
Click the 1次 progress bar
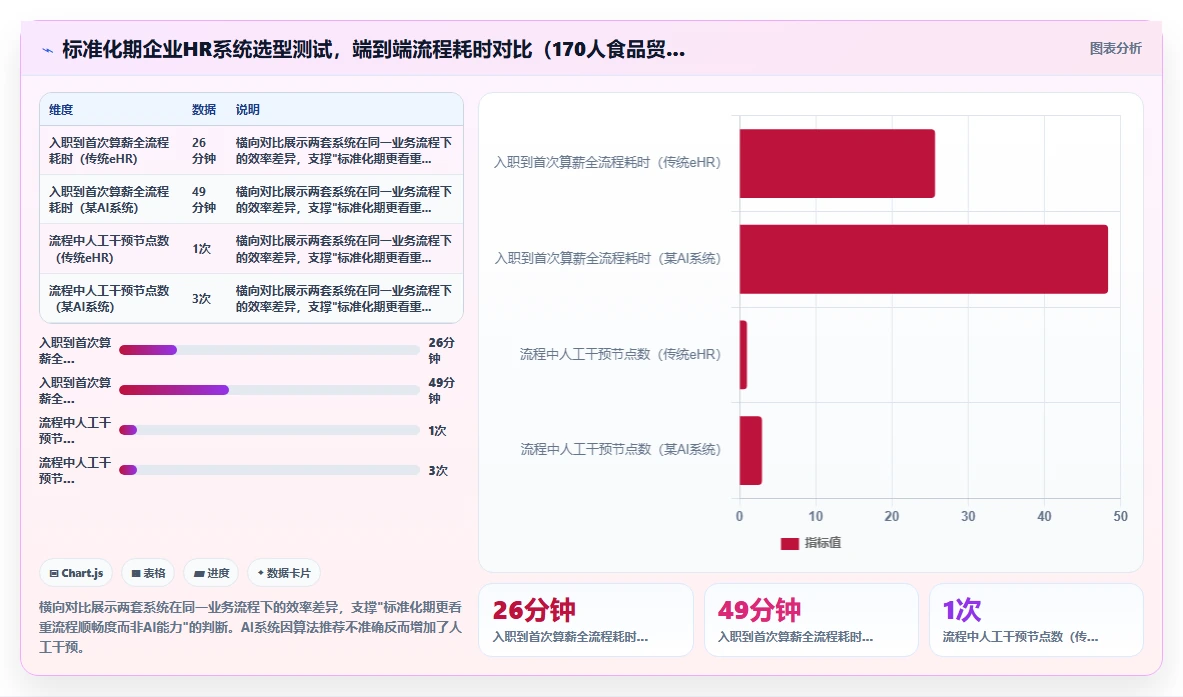[x=269, y=430]
